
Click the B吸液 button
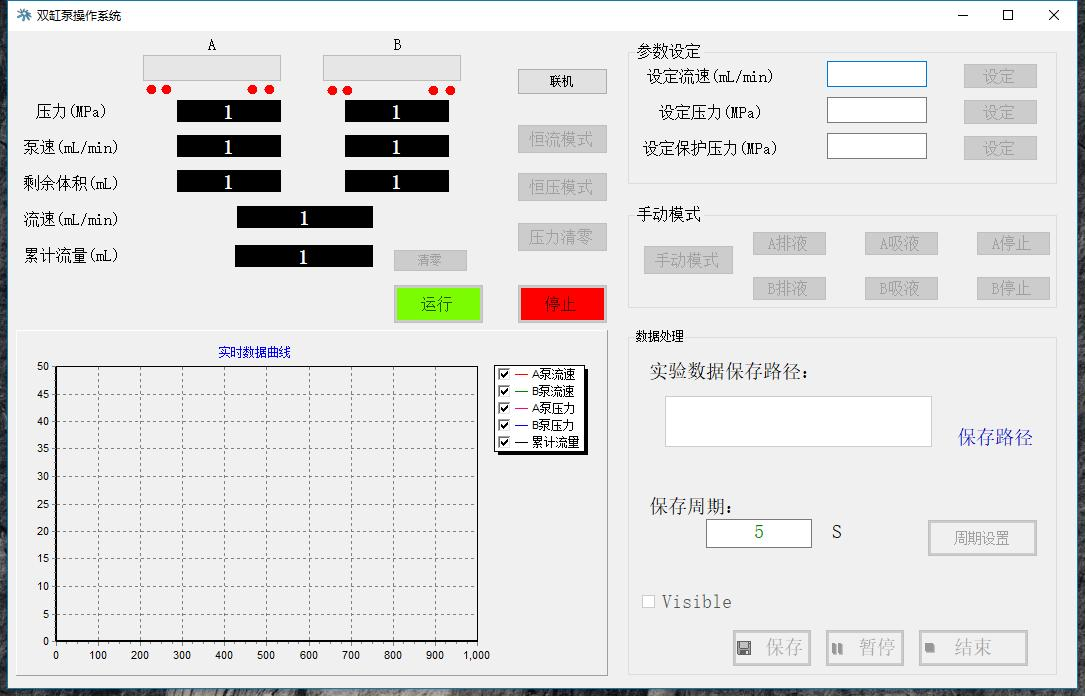pos(901,289)
